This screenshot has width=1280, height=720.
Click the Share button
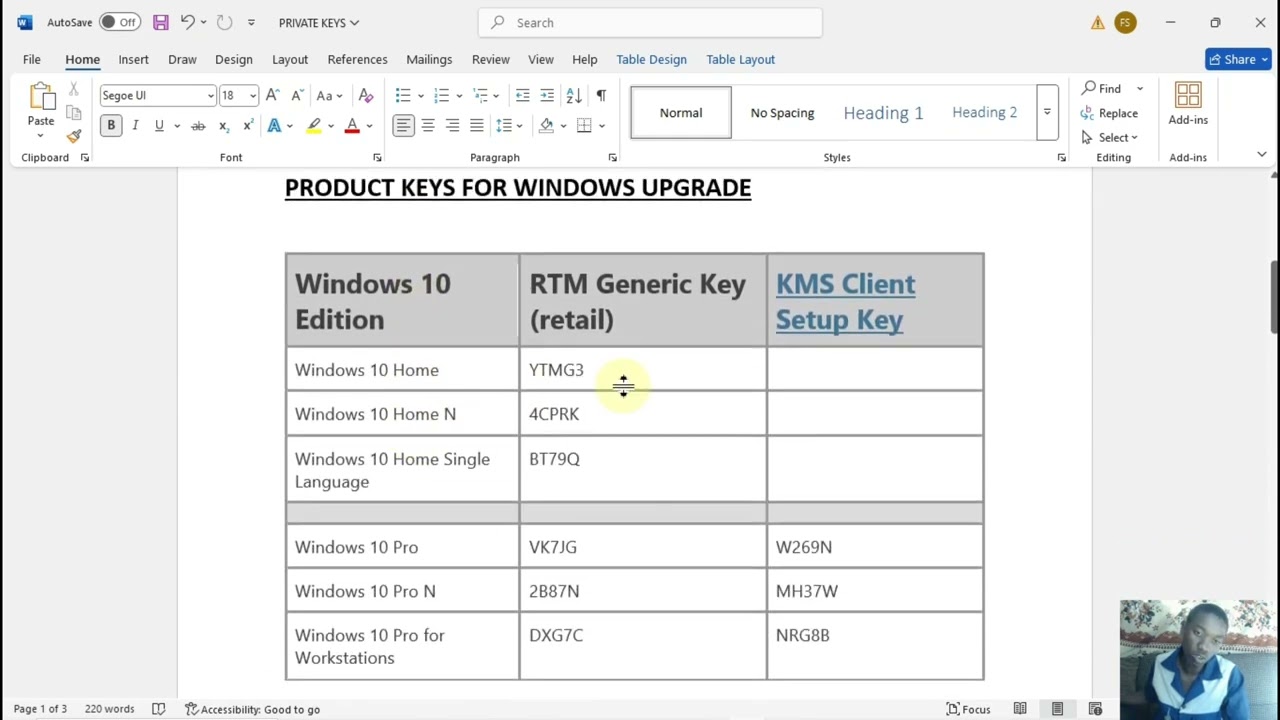click(1238, 59)
